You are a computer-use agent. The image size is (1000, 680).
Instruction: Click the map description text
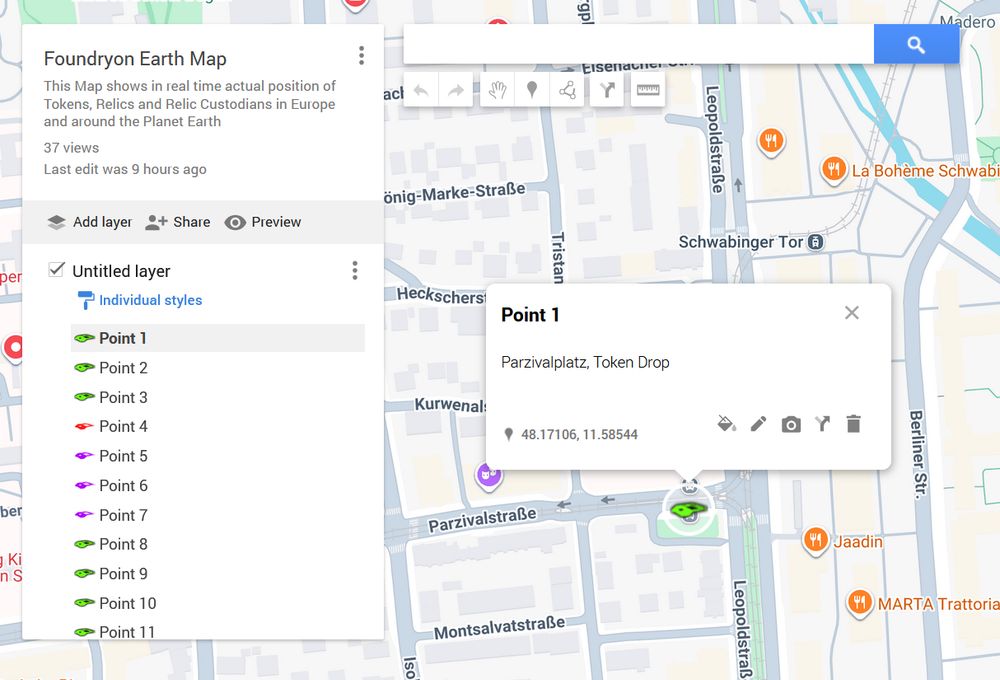tap(190, 103)
